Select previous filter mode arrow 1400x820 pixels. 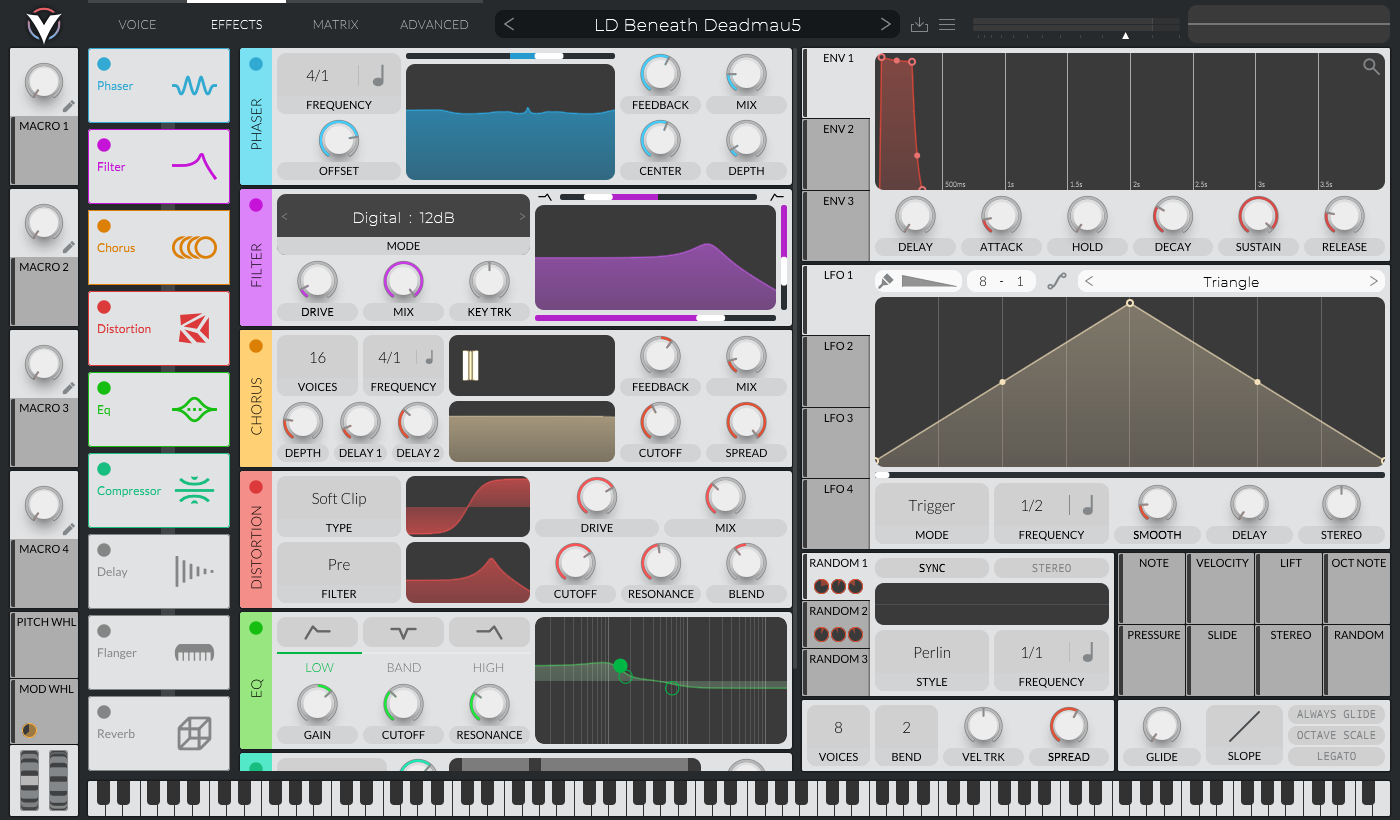[285, 217]
